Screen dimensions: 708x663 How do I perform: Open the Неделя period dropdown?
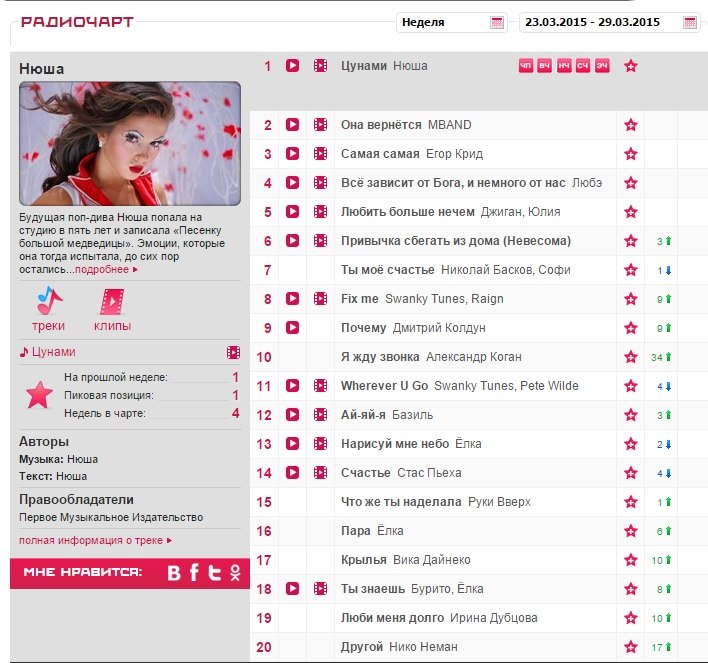pos(452,22)
